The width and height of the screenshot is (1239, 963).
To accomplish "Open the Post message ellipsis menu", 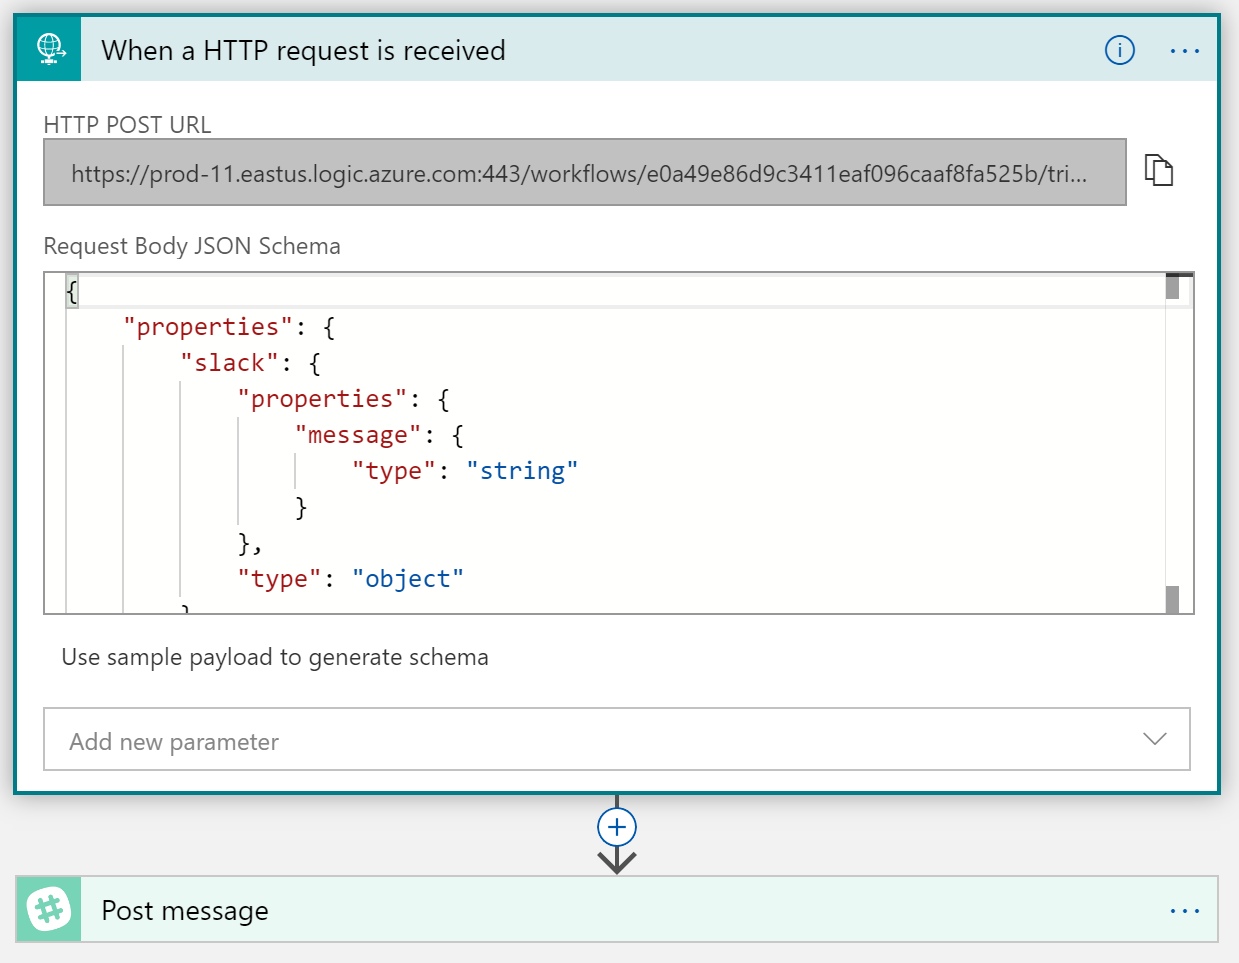I will coord(1185,911).
